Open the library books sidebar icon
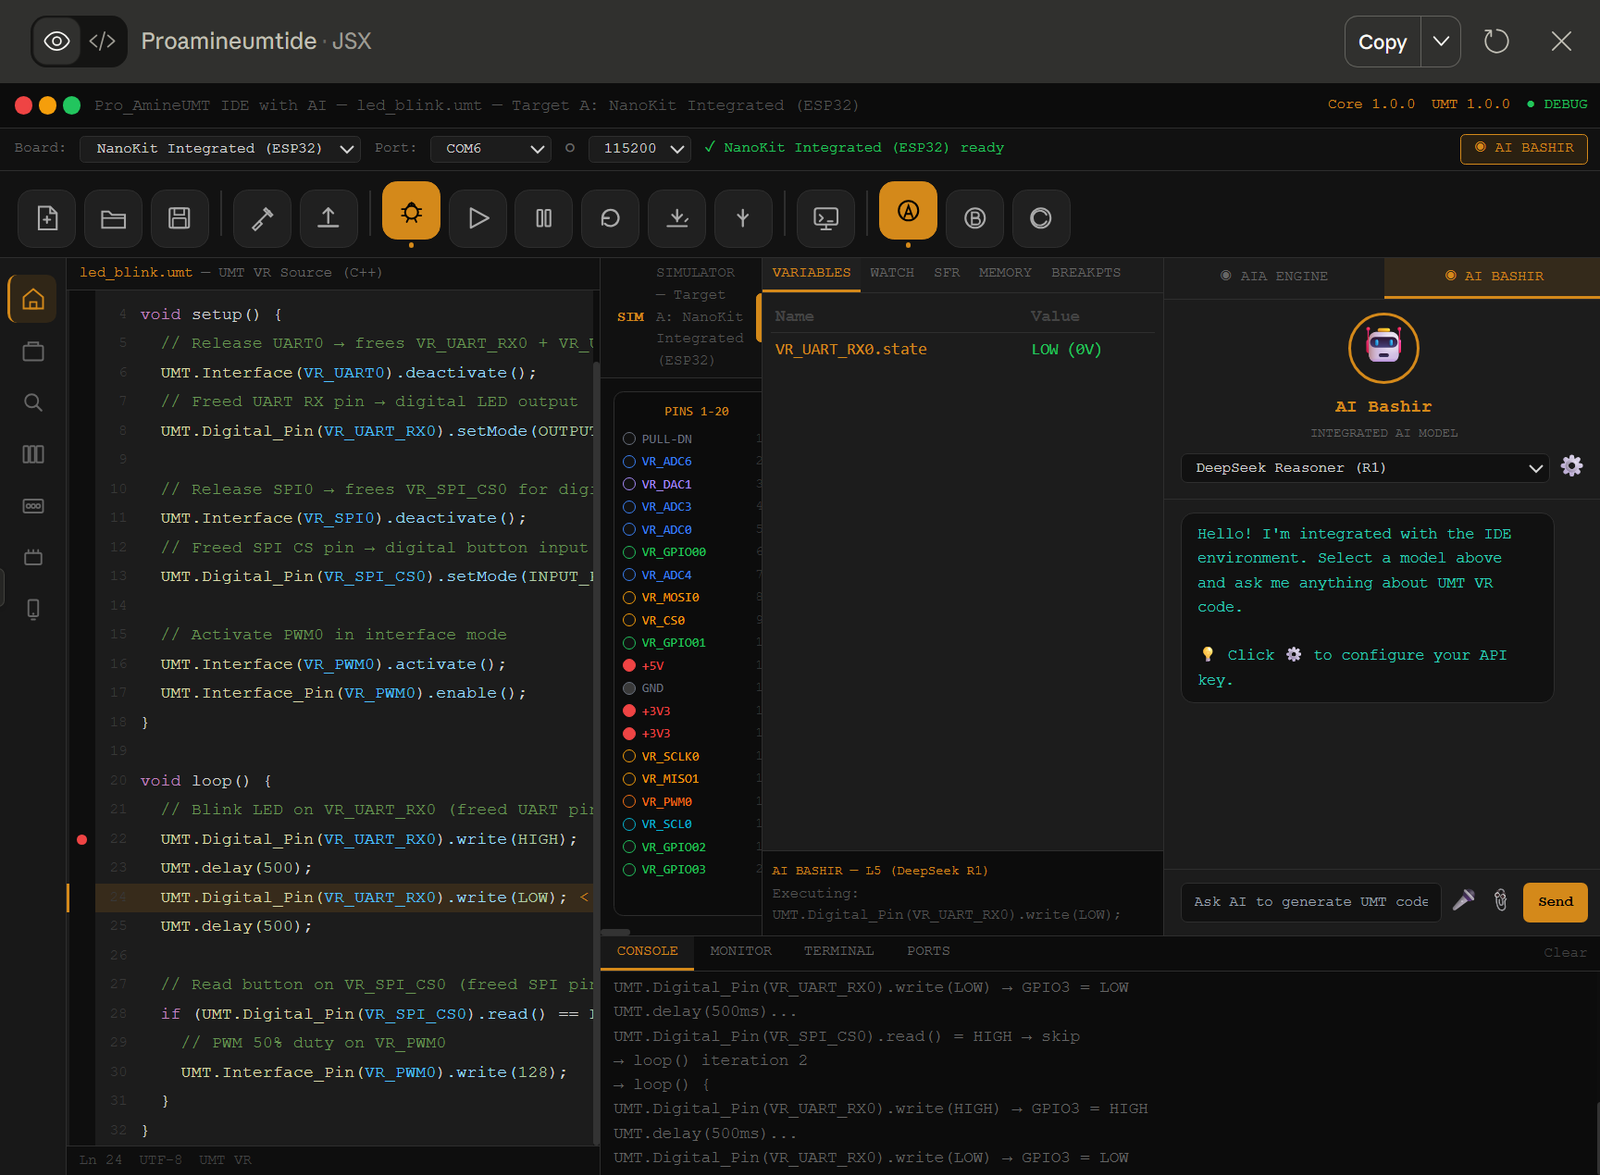Viewport: 1600px width, 1175px height. pos(33,454)
